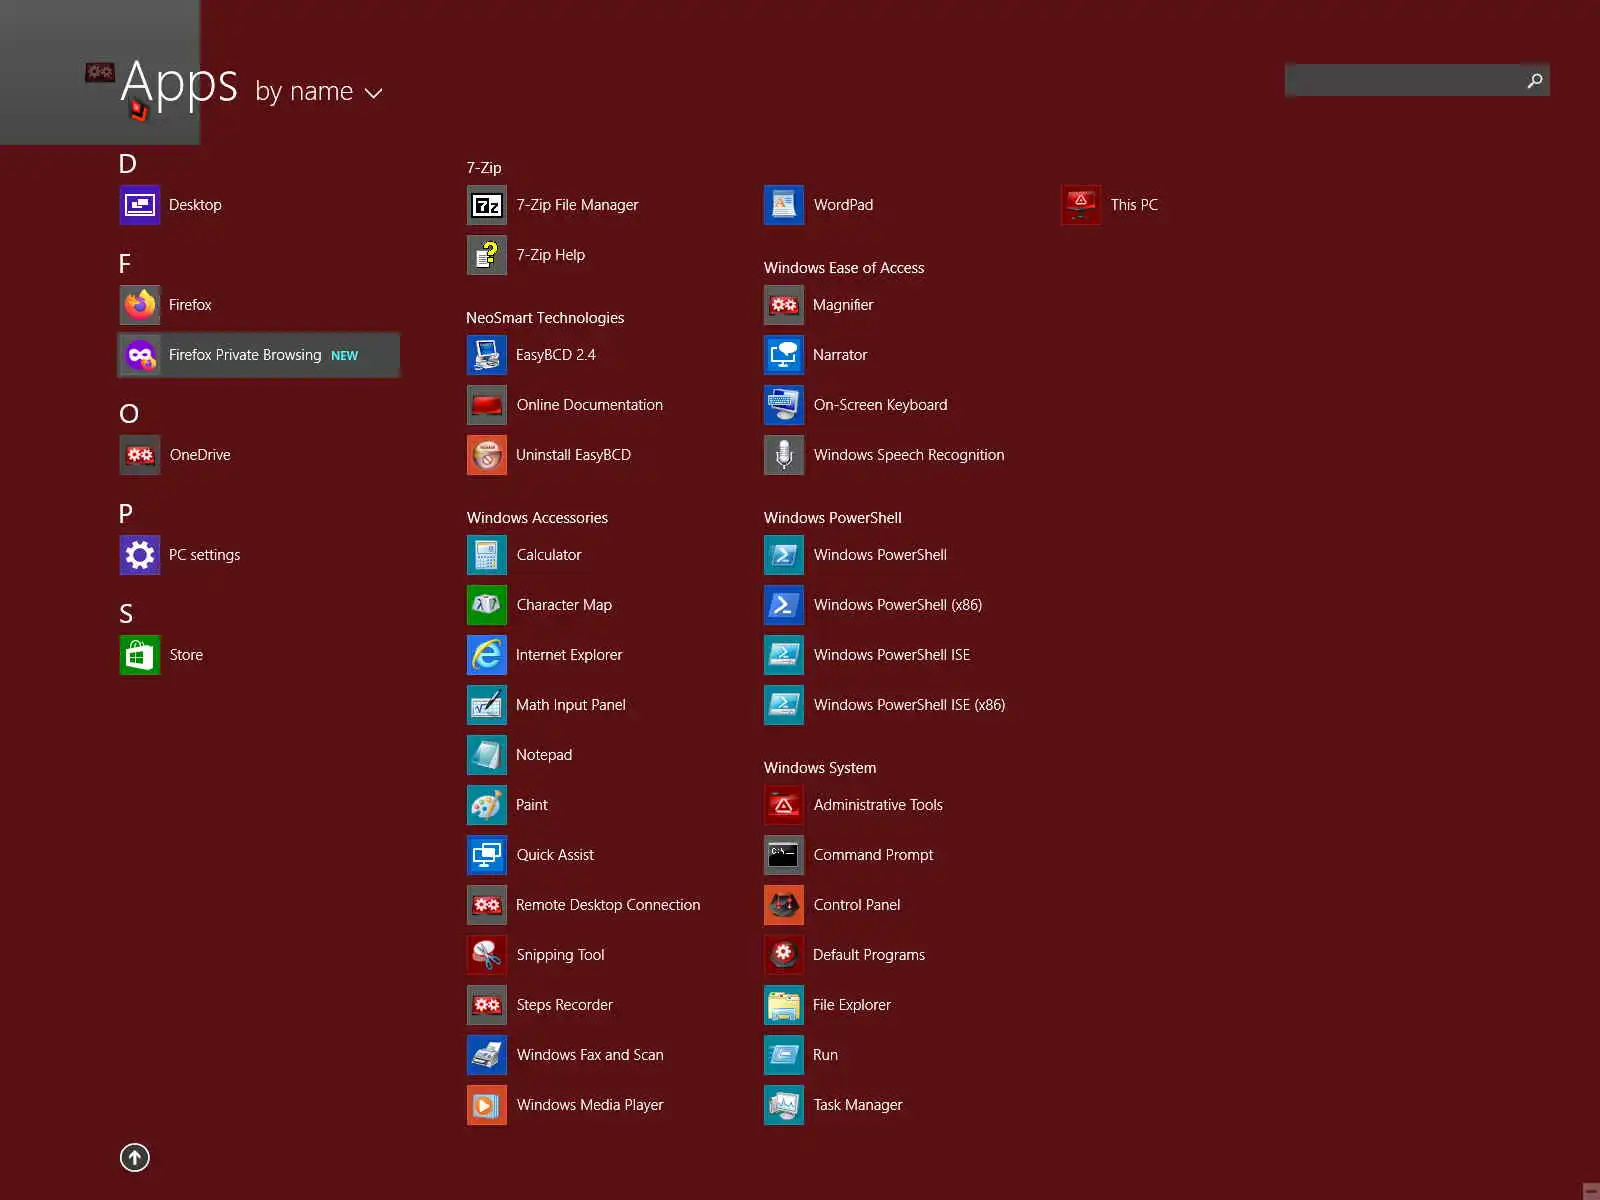1600x1200 pixels.
Task: Click the letter O section header
Action: pos(129,414)
